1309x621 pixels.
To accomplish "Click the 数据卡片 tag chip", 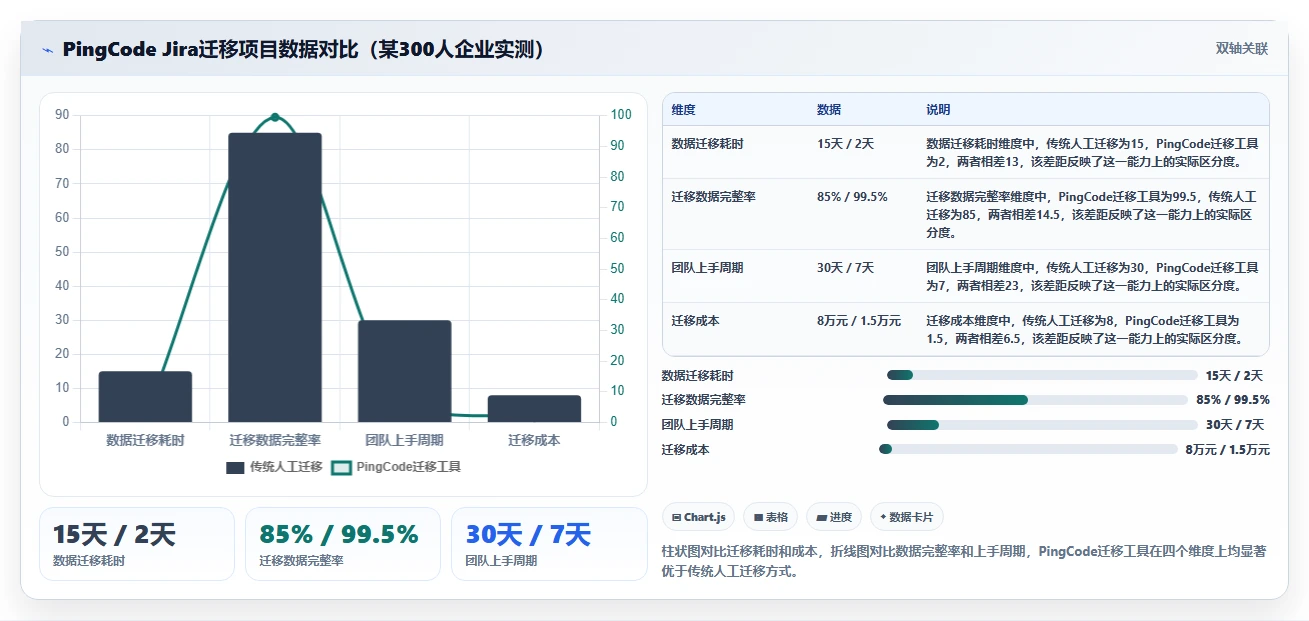I will tap(906, 517).
